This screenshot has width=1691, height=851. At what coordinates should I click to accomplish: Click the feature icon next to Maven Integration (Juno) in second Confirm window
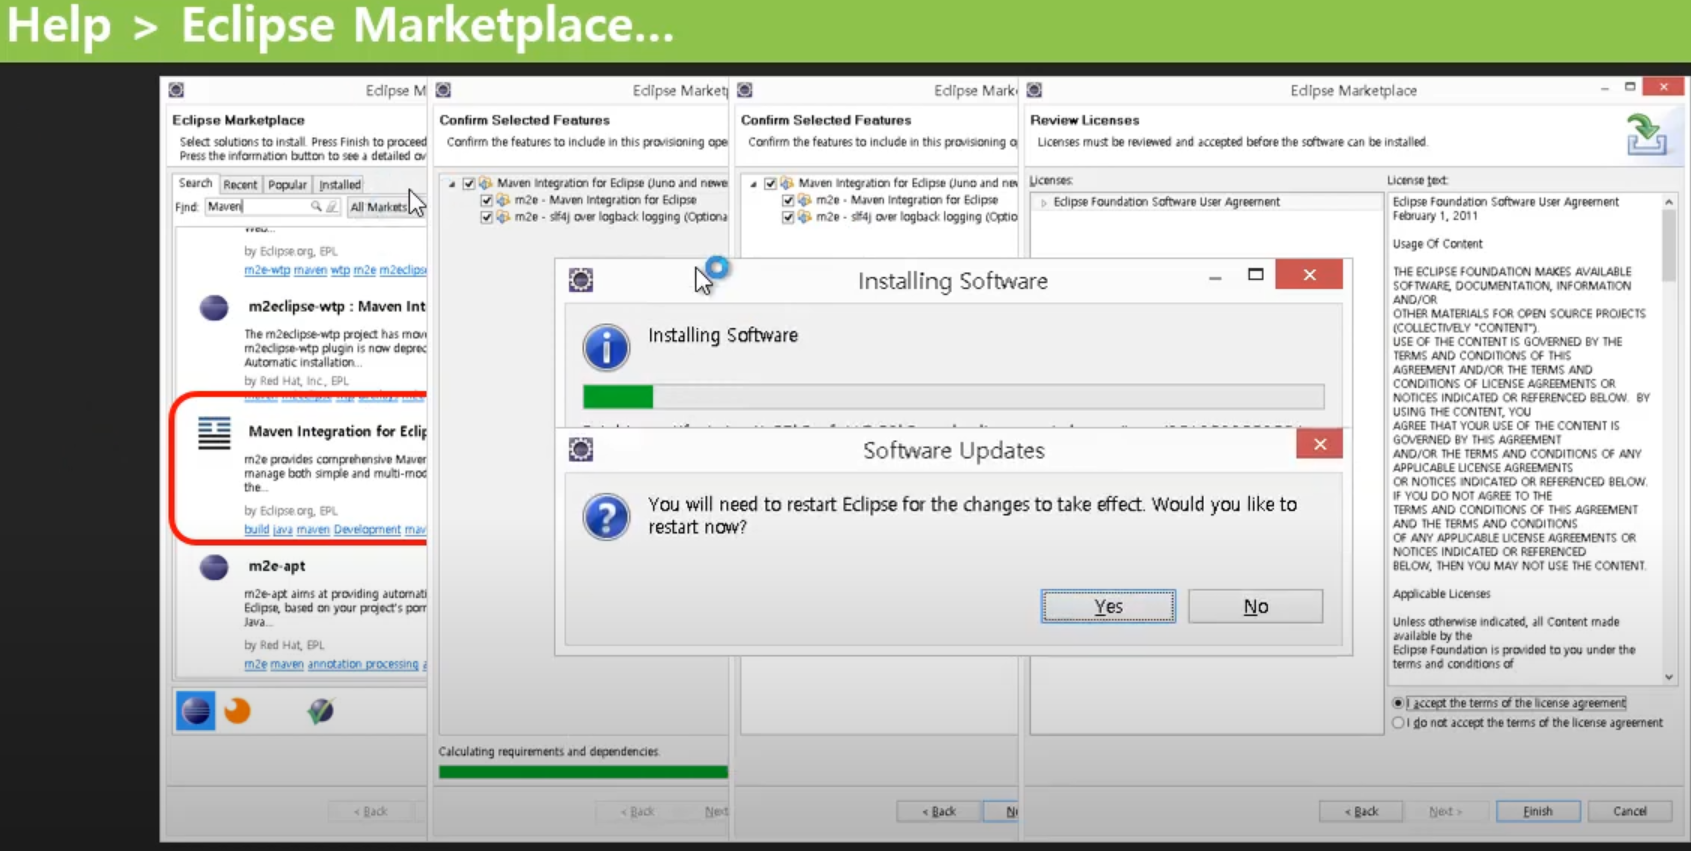coord(787,183)
